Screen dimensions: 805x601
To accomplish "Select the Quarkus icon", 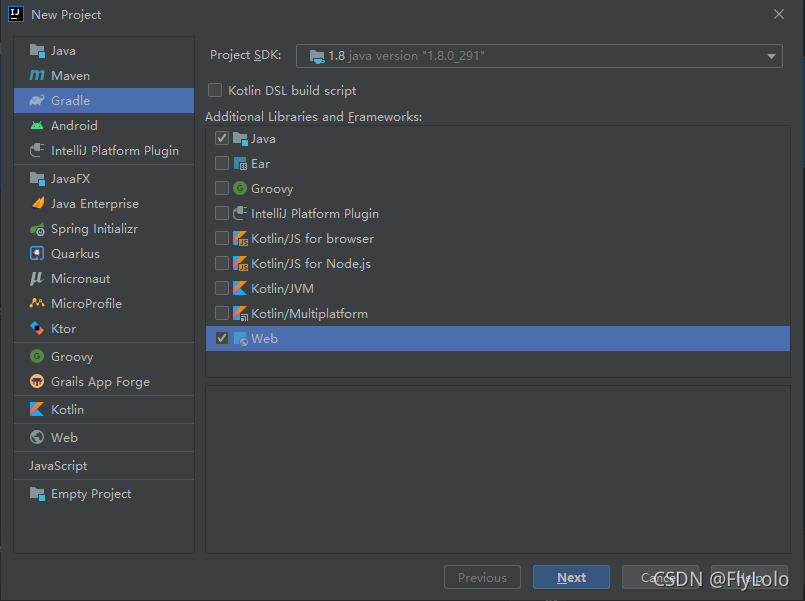I will click(37, 254).
